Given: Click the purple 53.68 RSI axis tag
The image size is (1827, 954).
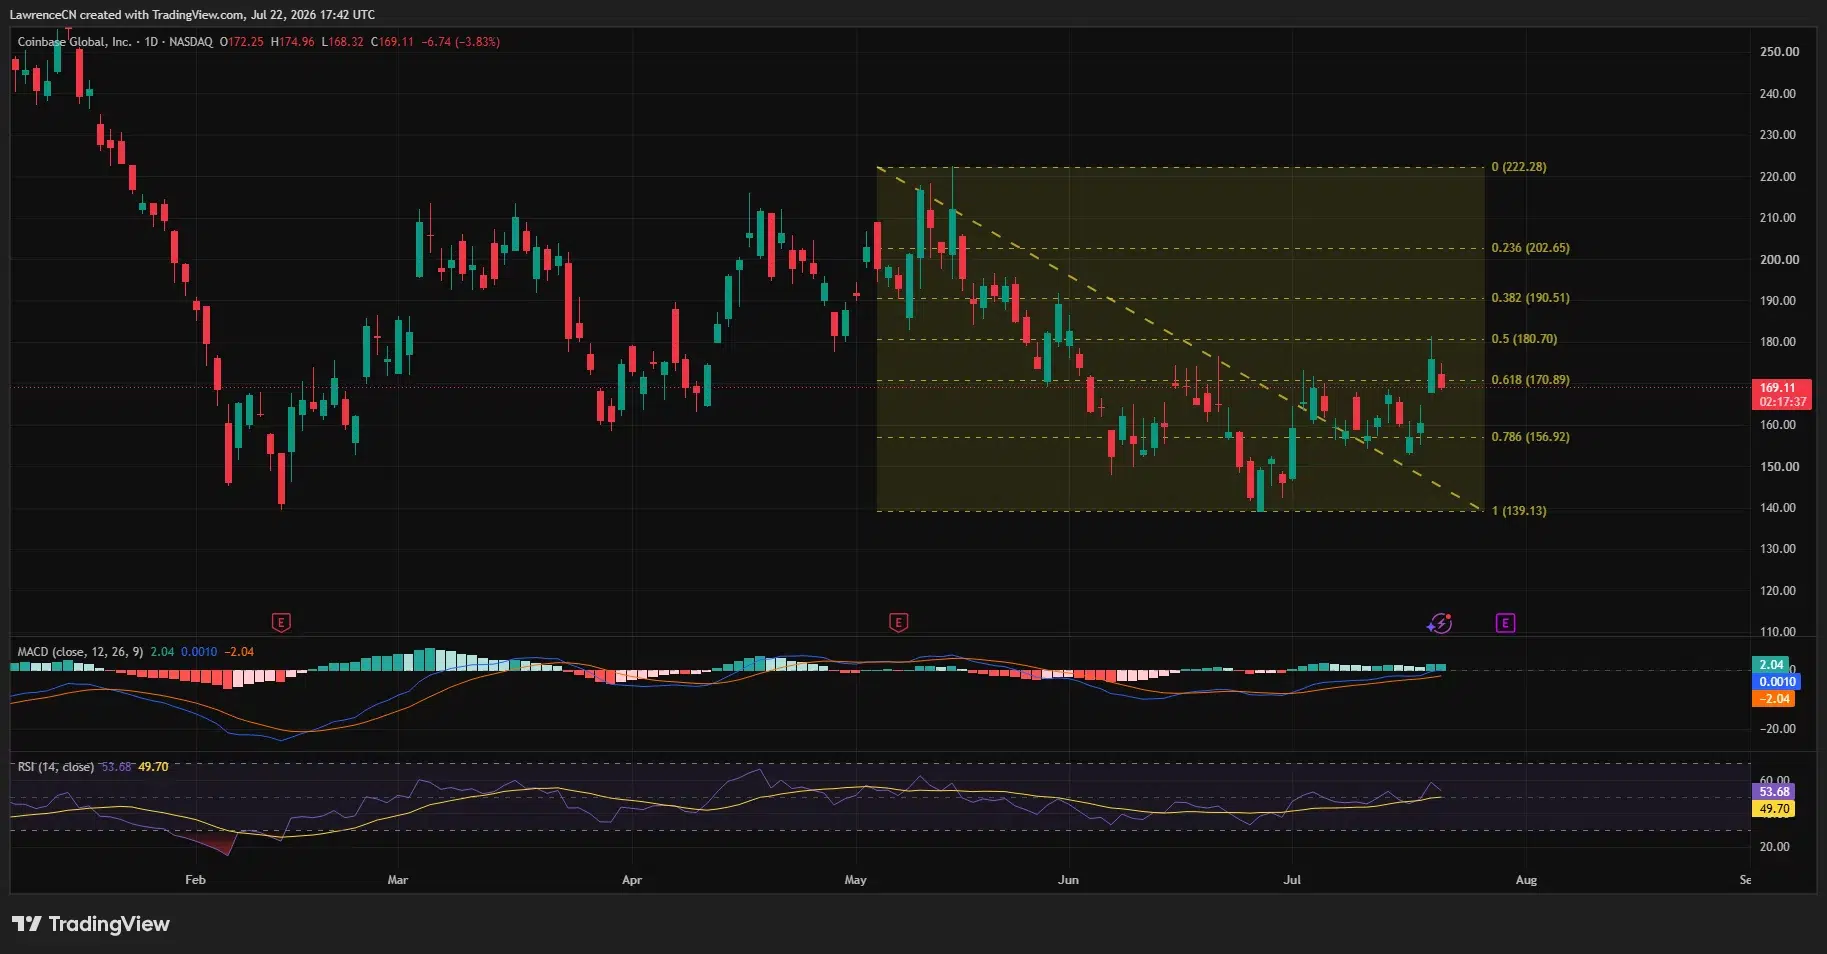Looking at the screenshot, I should point(1773,792).
